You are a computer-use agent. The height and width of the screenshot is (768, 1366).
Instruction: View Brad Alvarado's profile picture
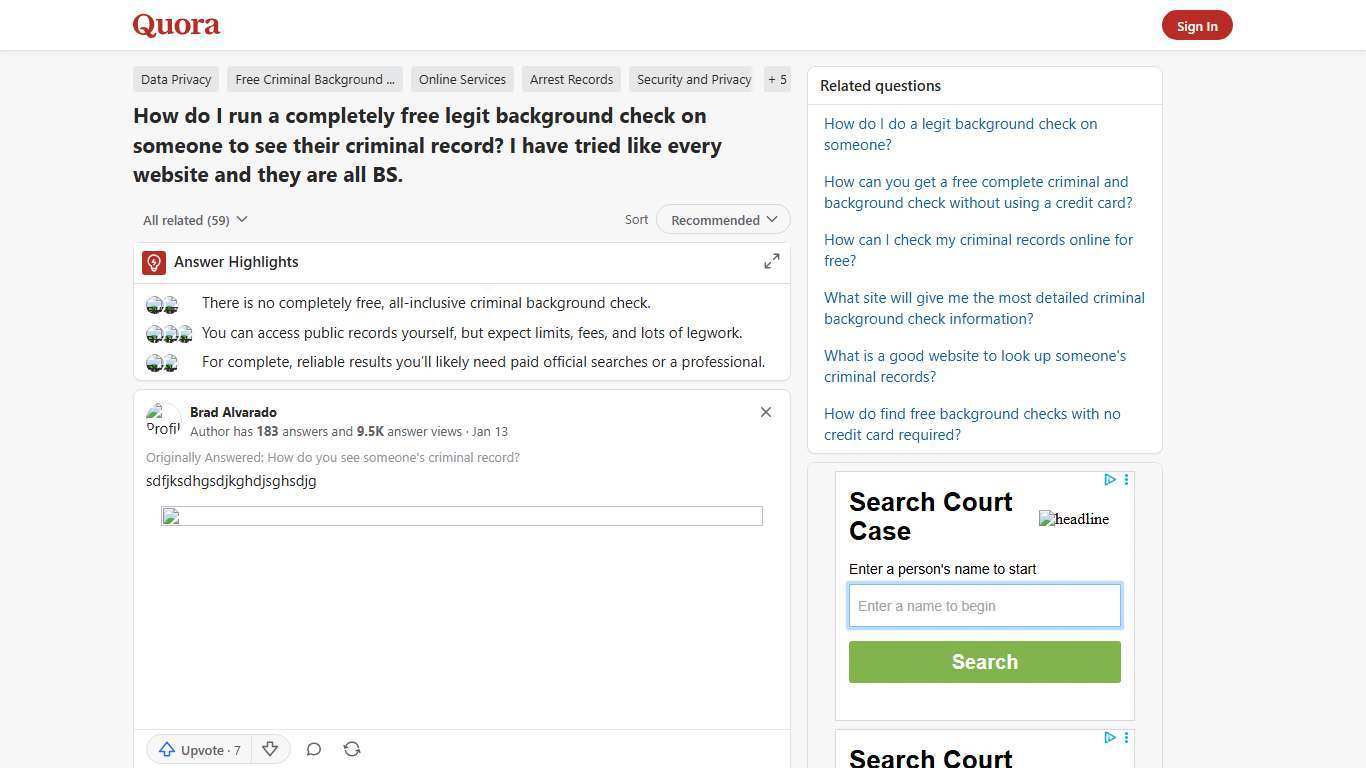[x=163, y=420]
